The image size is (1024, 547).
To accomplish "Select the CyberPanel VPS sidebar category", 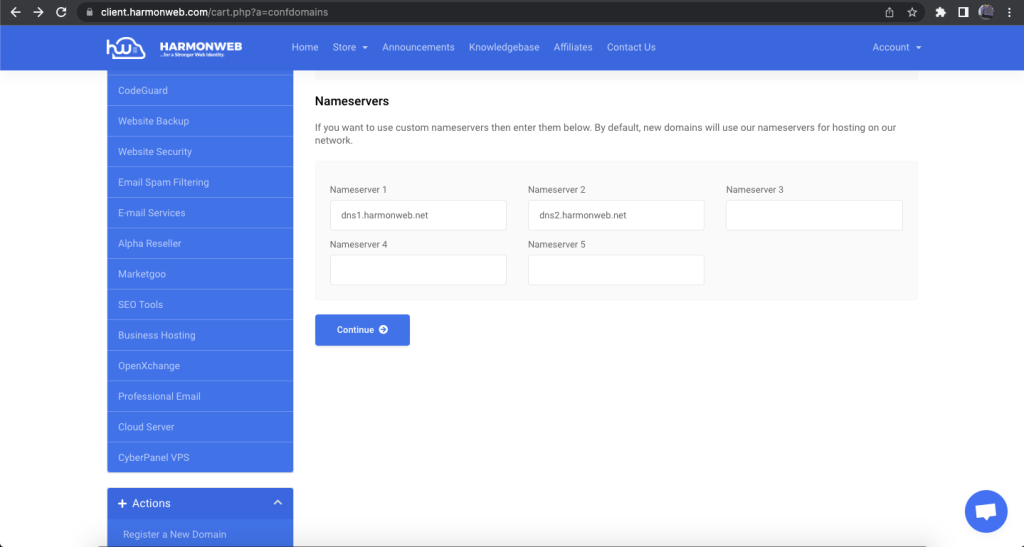I will tap(152, 457).
